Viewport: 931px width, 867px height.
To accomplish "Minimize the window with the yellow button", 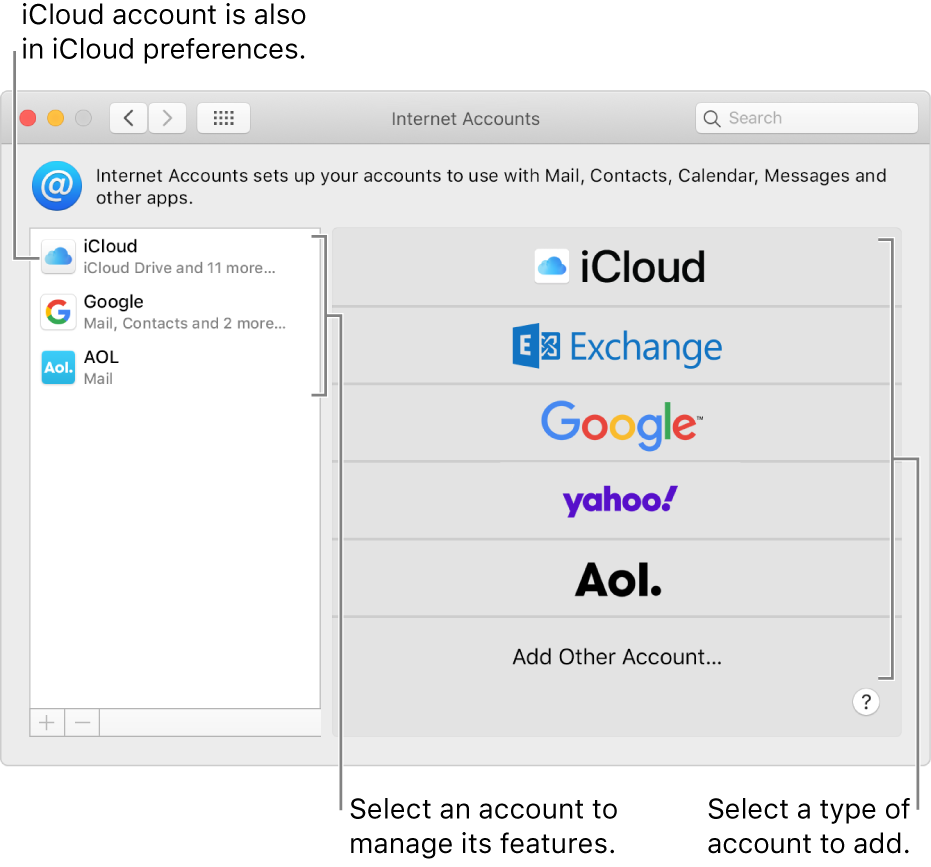I will tap(56, 118).
